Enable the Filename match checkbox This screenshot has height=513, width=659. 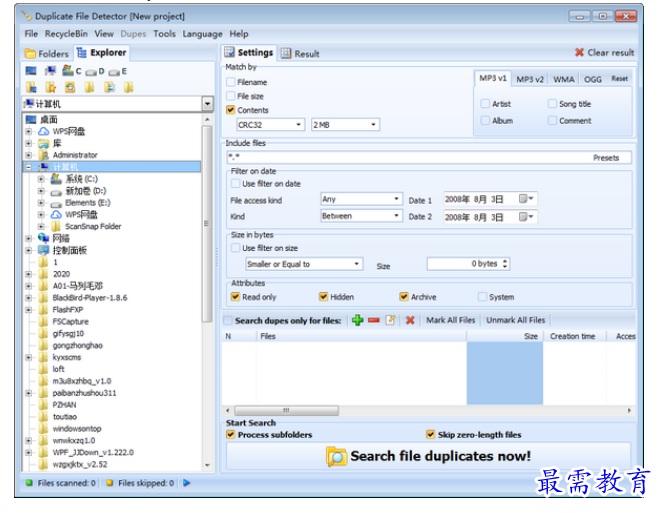(231, 82)
